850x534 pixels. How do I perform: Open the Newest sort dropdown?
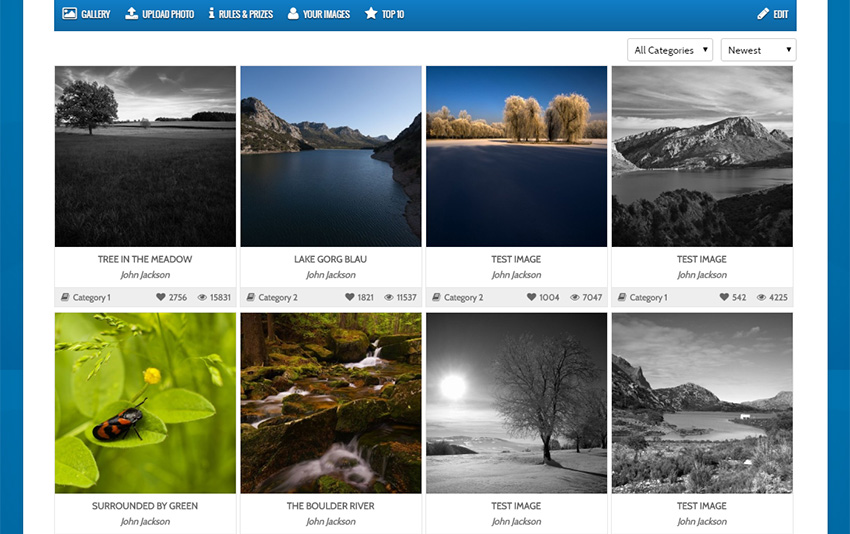tap(758, 50)
